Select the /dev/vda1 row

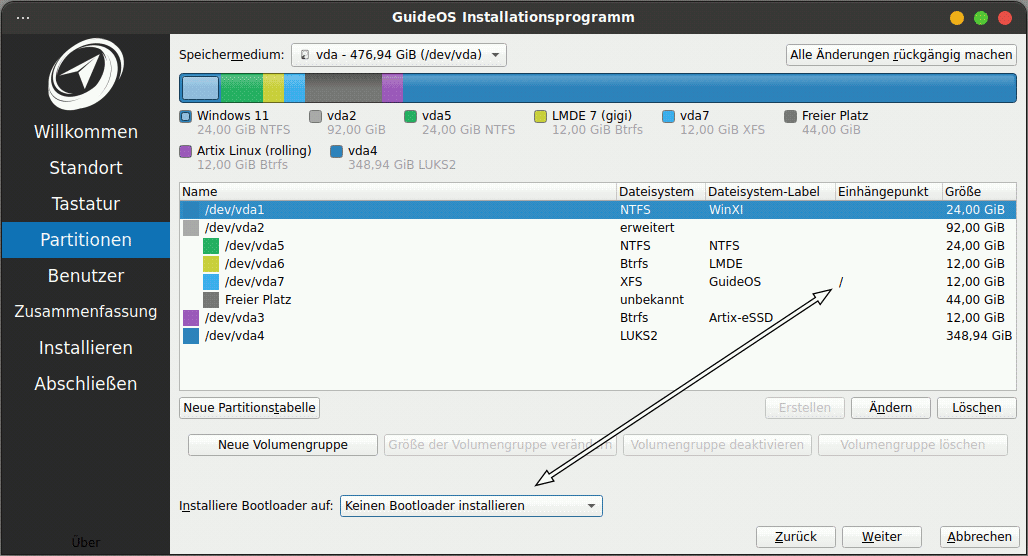[598, 210]
